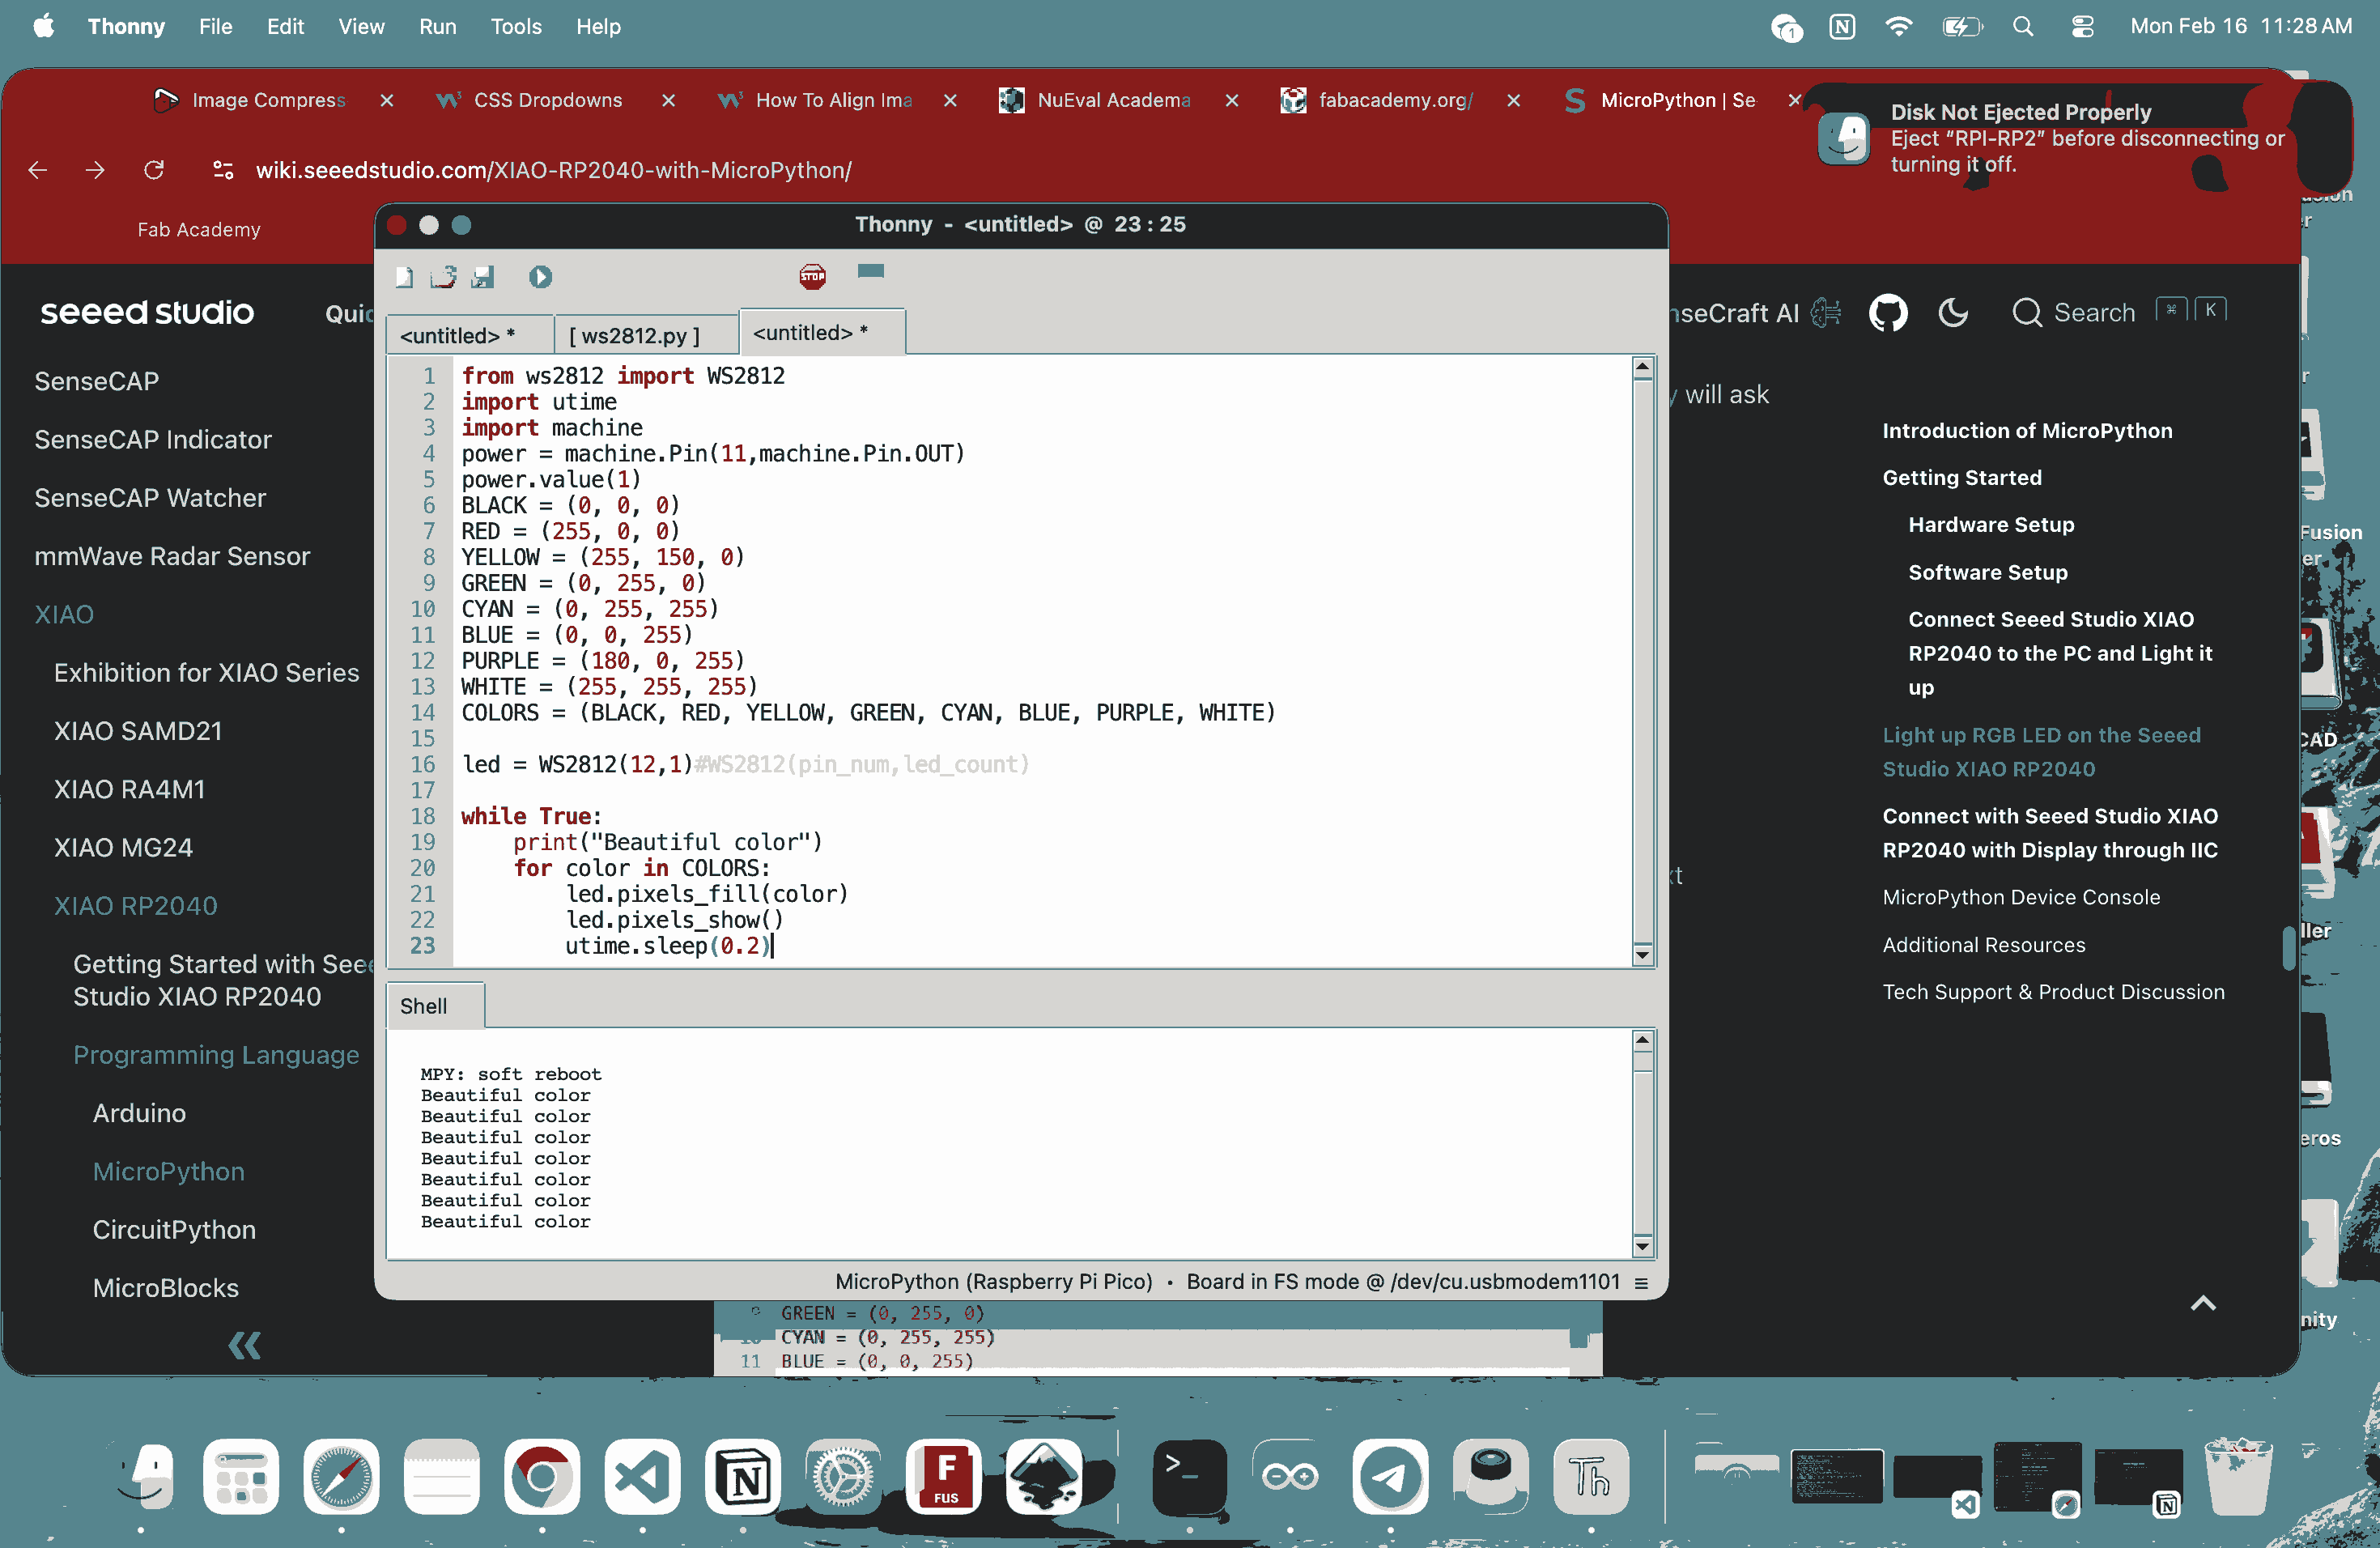
Task: Click the Save icon in Thonny toolbar
Action: point(483,277)
